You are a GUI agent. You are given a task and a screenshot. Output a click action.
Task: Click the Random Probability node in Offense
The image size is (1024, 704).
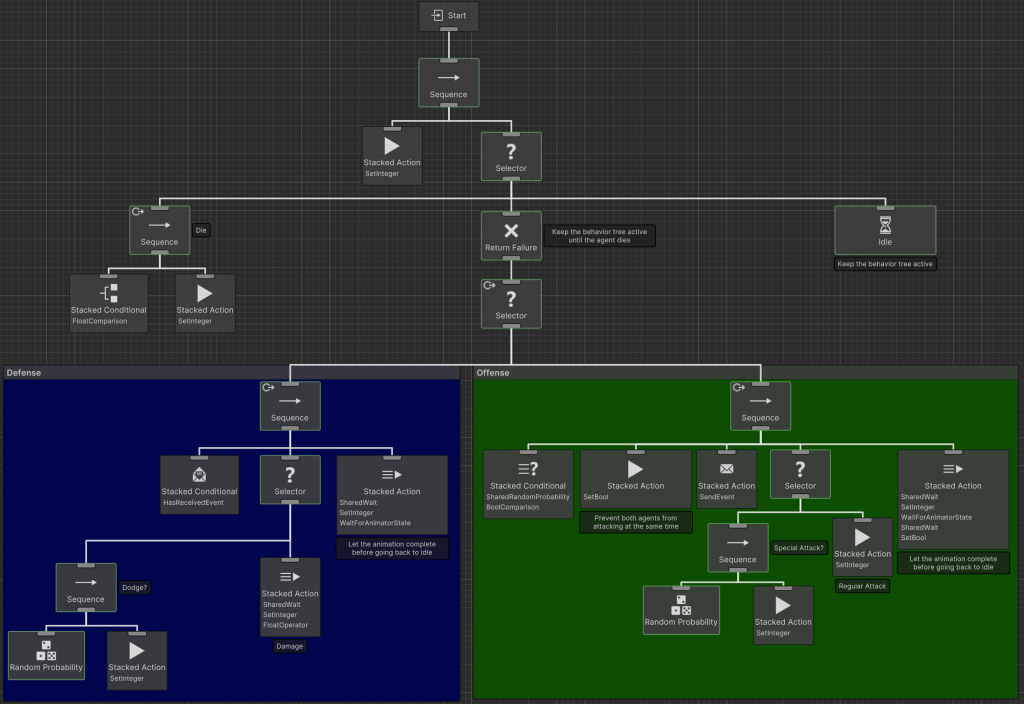tap(681, 610)
